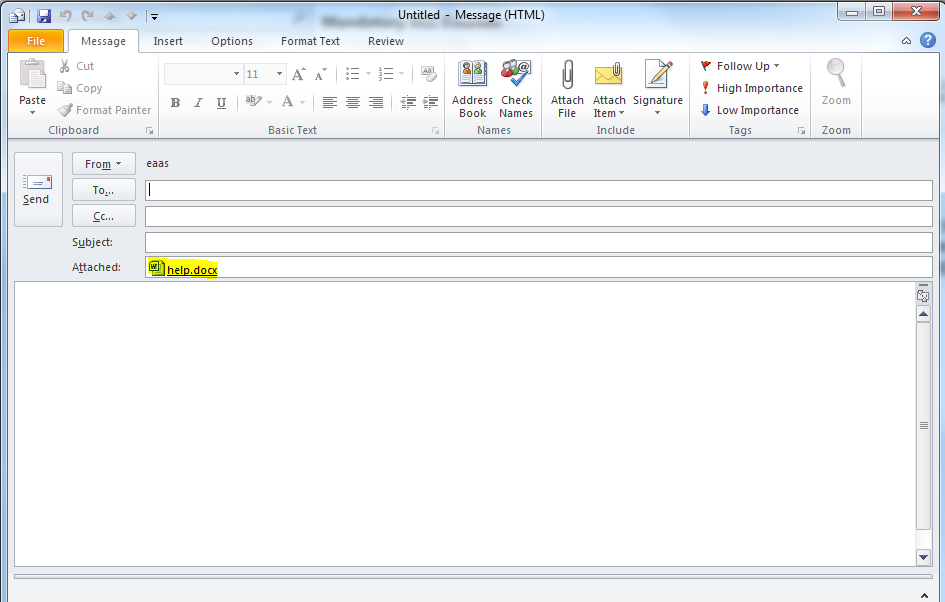The height and width of the screenshot is (602, 945).
Task: Open Outlook Help question mark
Action: click(x=928, y=40)
